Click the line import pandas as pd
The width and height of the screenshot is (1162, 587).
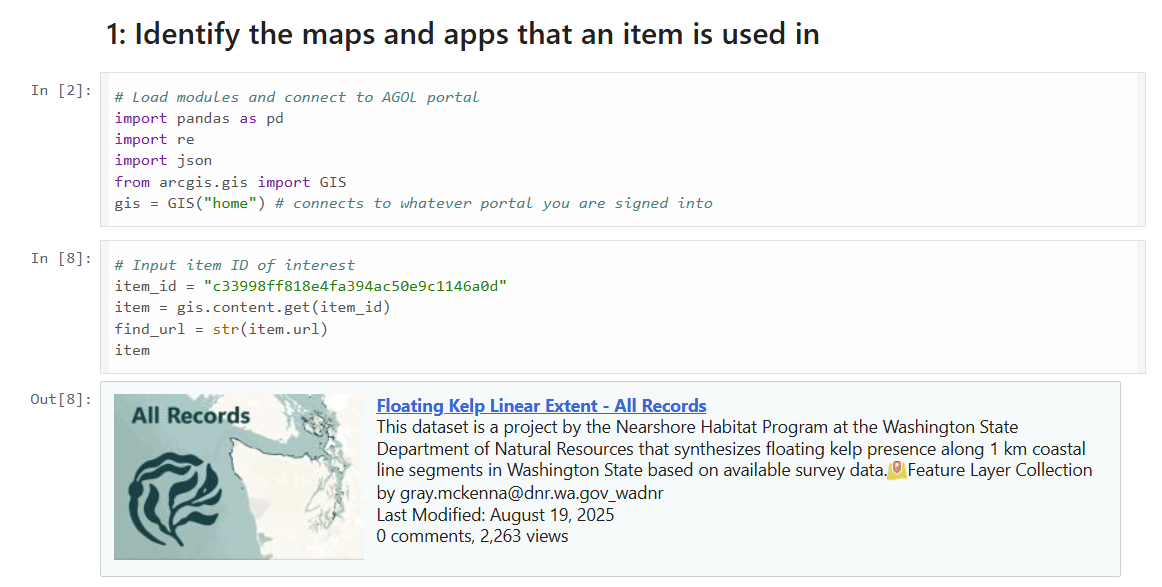click(x=199, y=119)
